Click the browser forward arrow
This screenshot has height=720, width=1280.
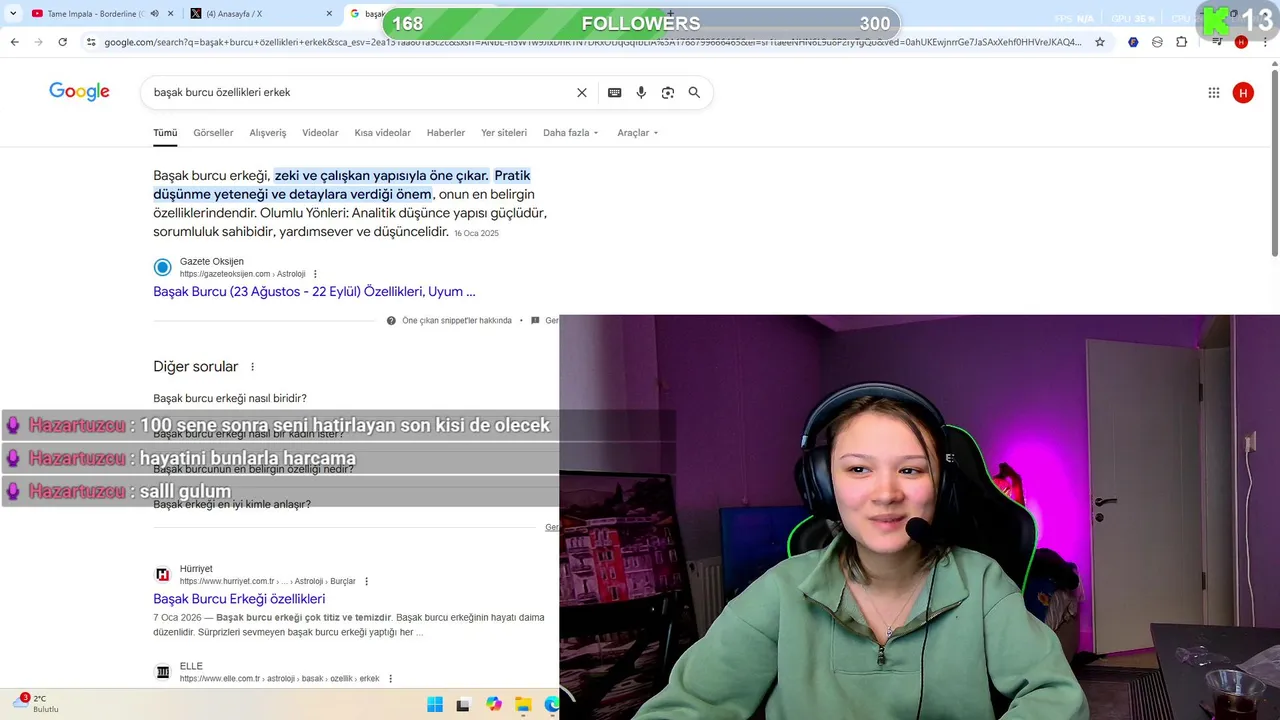pyautogui.click(x=38, y=42)
